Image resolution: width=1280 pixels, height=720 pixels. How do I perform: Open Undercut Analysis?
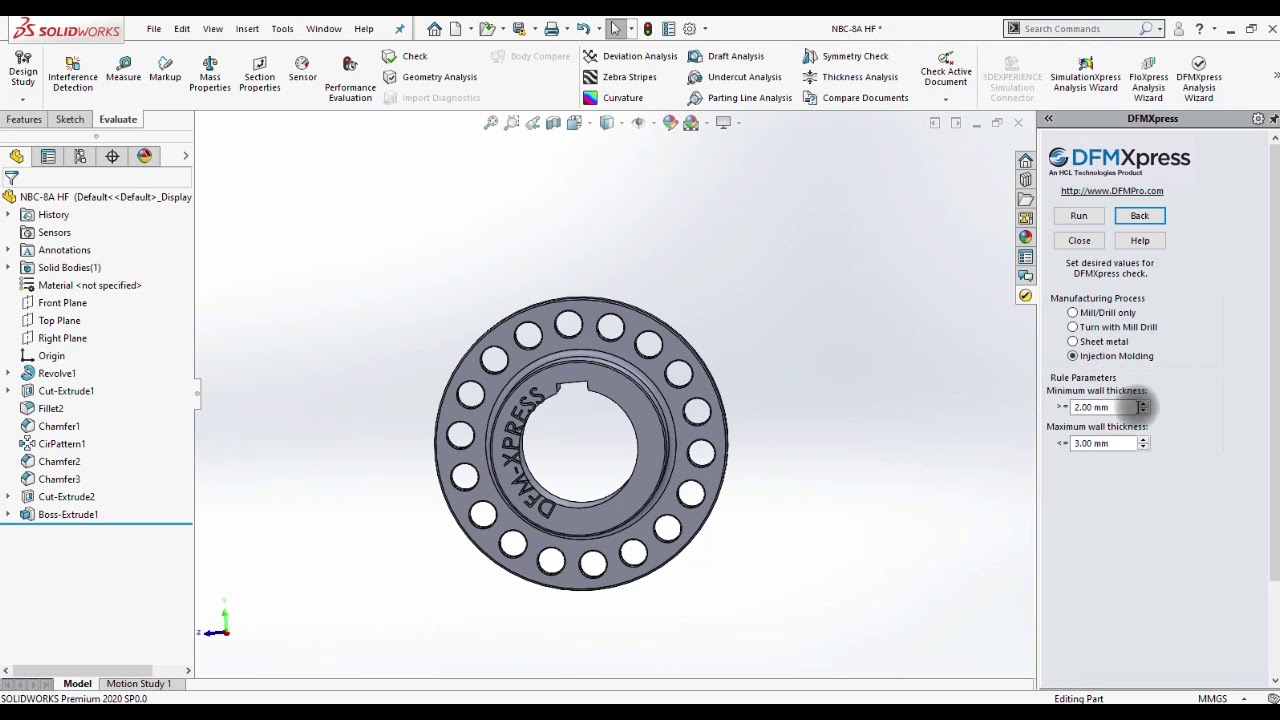[735, 77]
